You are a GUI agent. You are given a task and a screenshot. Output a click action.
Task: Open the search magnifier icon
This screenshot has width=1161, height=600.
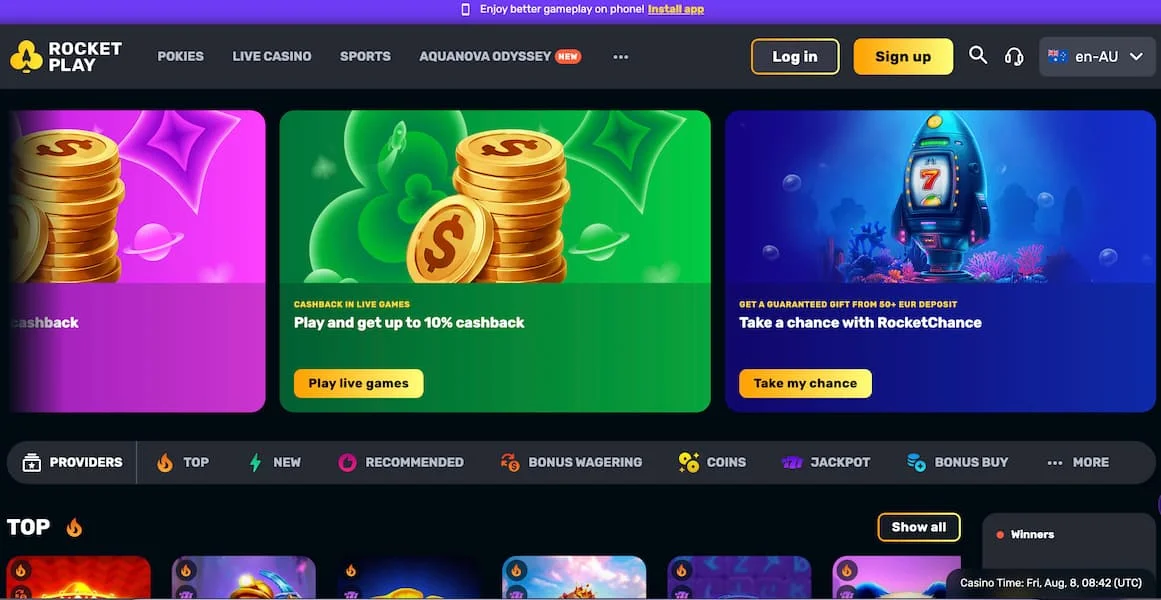click(x=978, y=56)
